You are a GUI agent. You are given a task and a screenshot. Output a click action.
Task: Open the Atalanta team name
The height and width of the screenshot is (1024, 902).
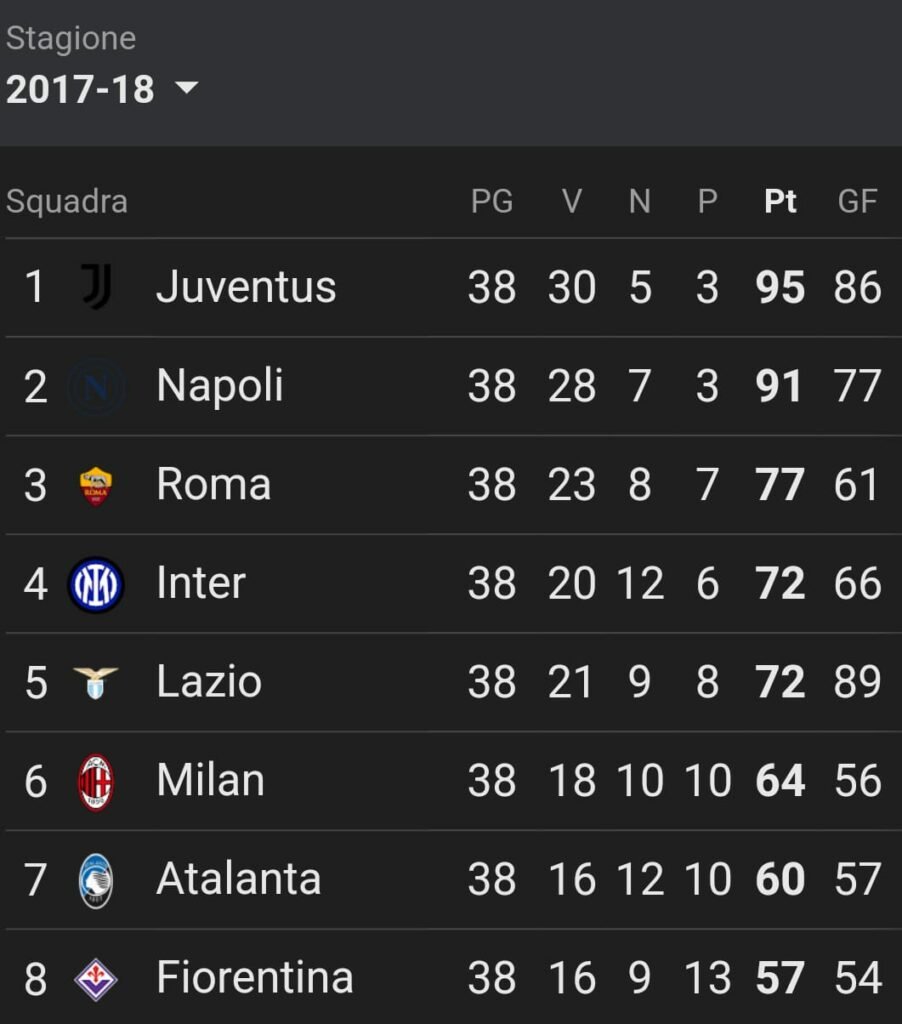(239, 878)
